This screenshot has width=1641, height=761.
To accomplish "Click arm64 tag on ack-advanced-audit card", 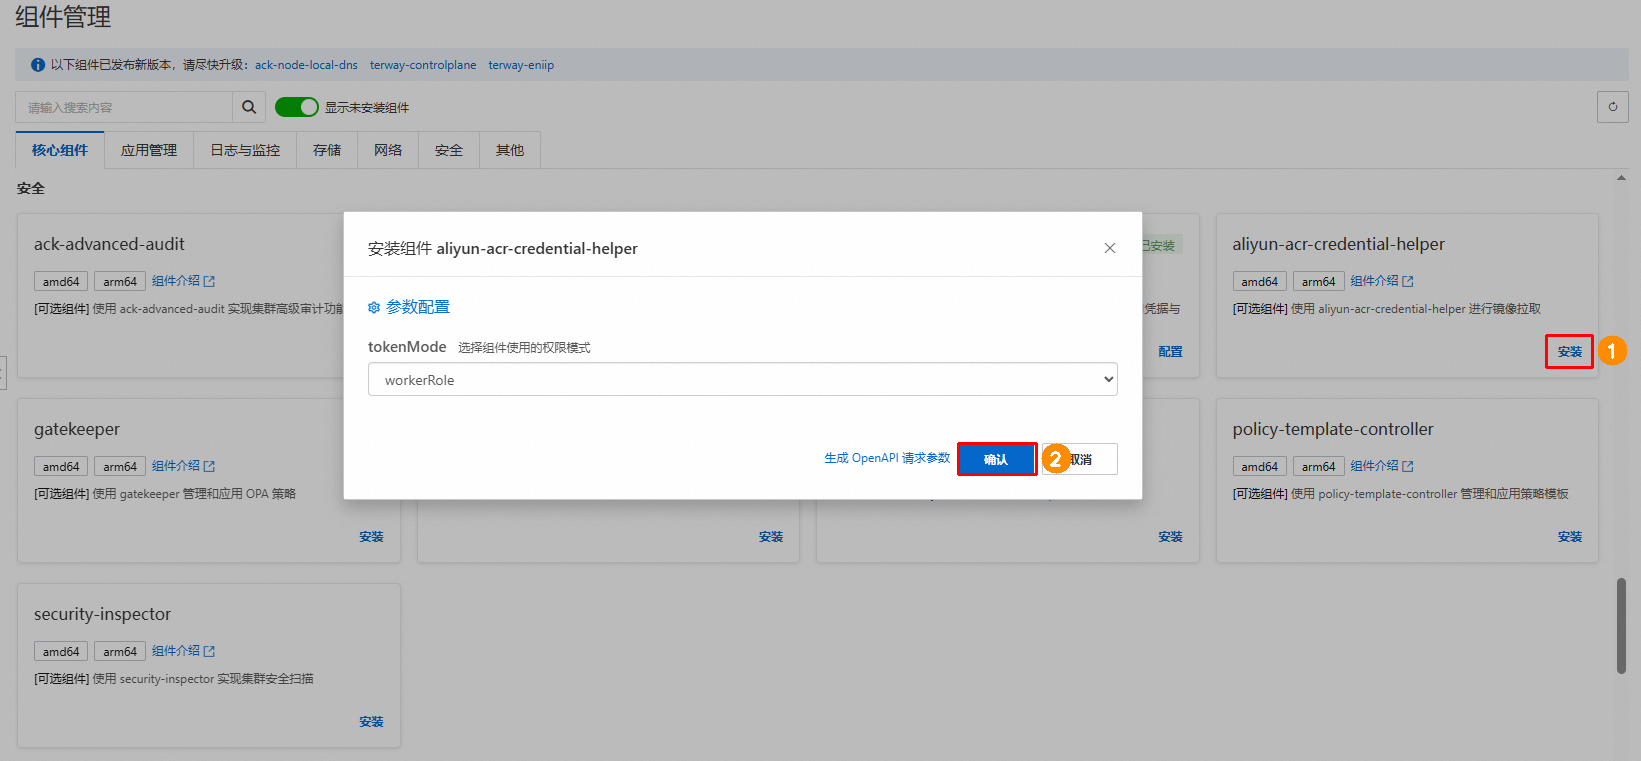I will [120, 282].
